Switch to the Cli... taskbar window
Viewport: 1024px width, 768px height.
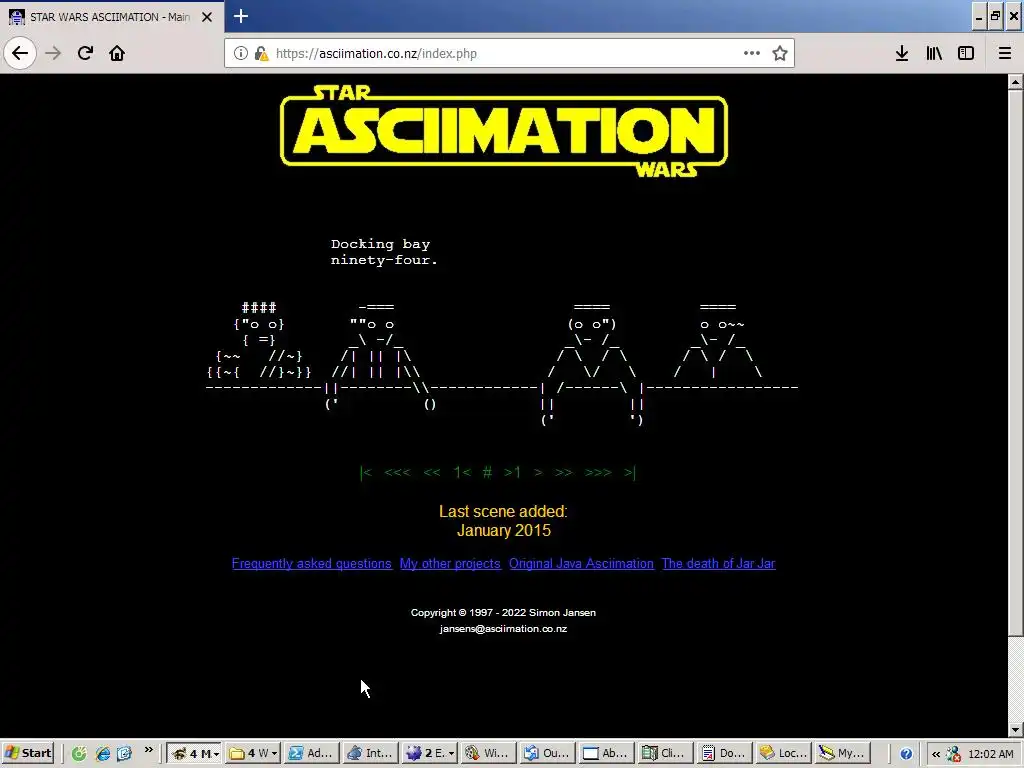pyautogui.click(x=666, y=754)
